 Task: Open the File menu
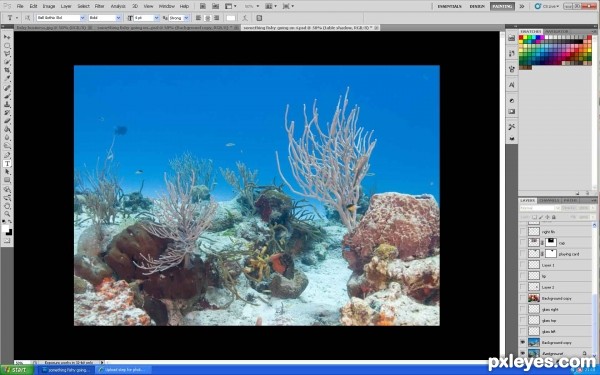(x=20, y=6)
